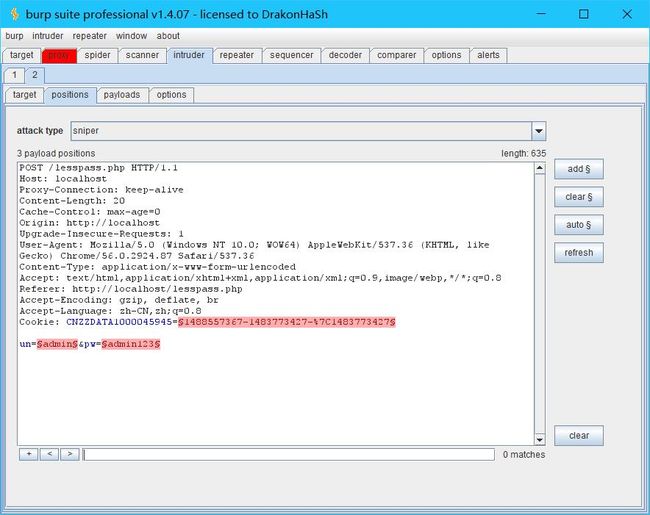Select intruder attack tab 2
Image resolution: width=650 pixels, height=515 pixels.
pyautogui.click(x=35, y=75)
